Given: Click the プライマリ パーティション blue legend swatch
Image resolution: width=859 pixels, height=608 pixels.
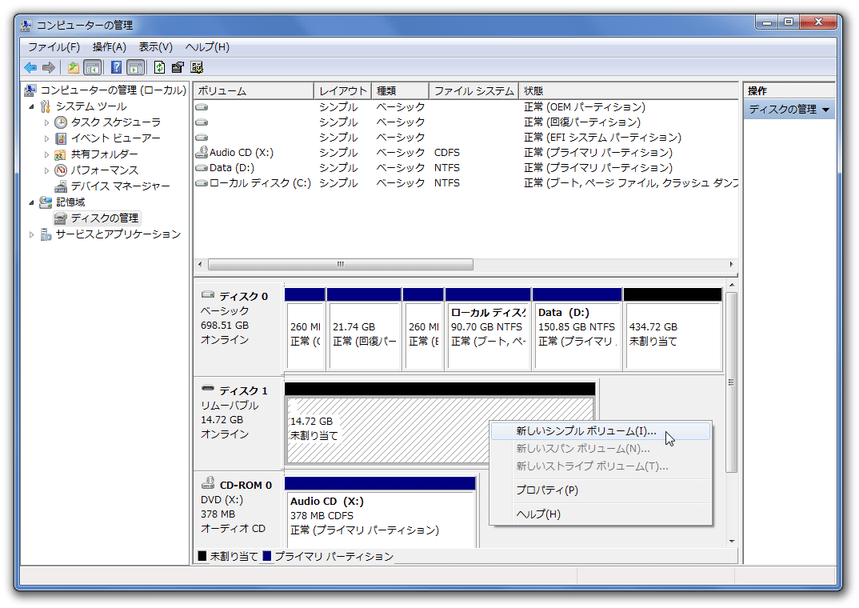Looking at the screenshot, I should 267,557.
